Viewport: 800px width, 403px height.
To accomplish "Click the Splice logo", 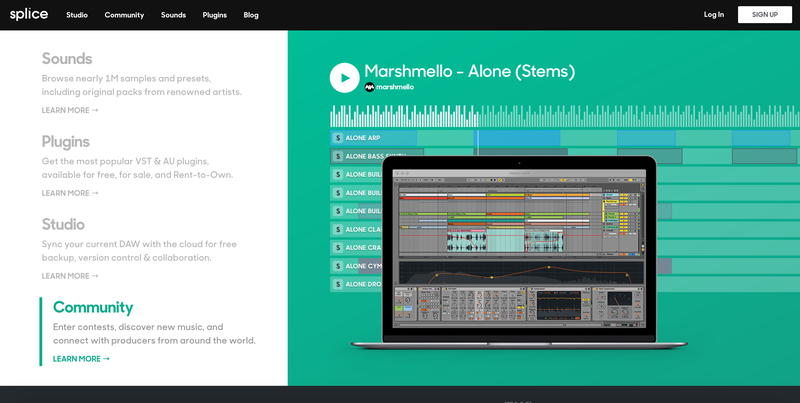I will (28, 15).
